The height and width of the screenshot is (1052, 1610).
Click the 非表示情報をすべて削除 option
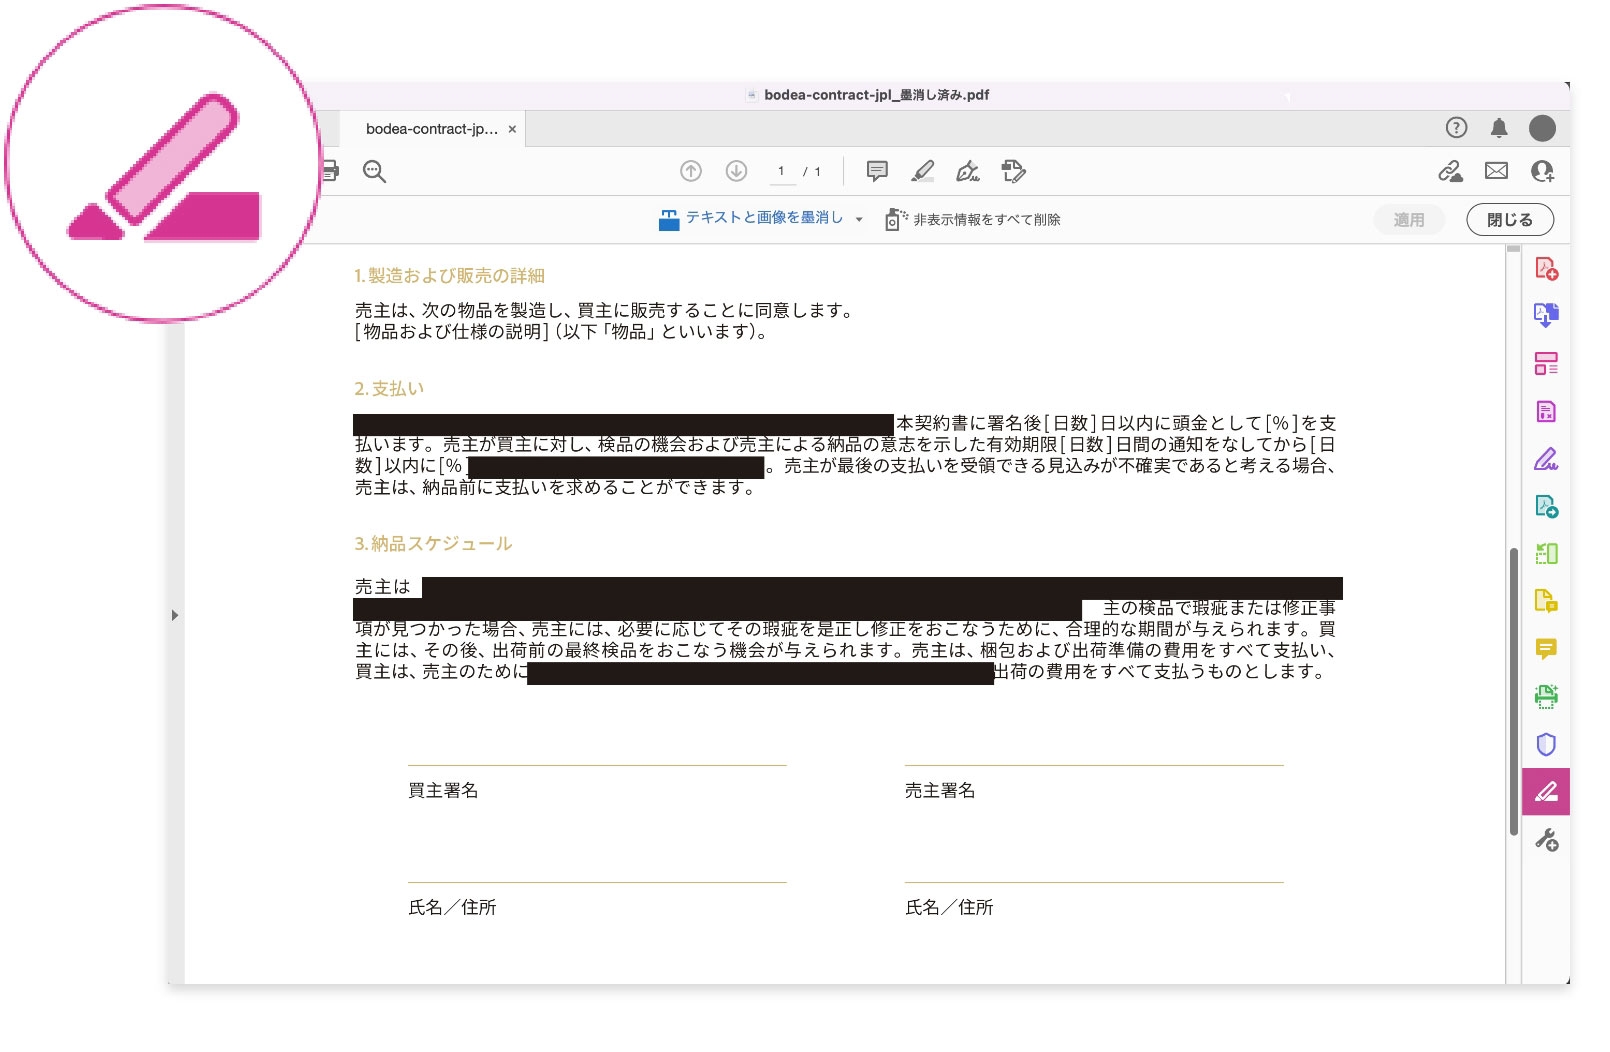coord(973,219)
